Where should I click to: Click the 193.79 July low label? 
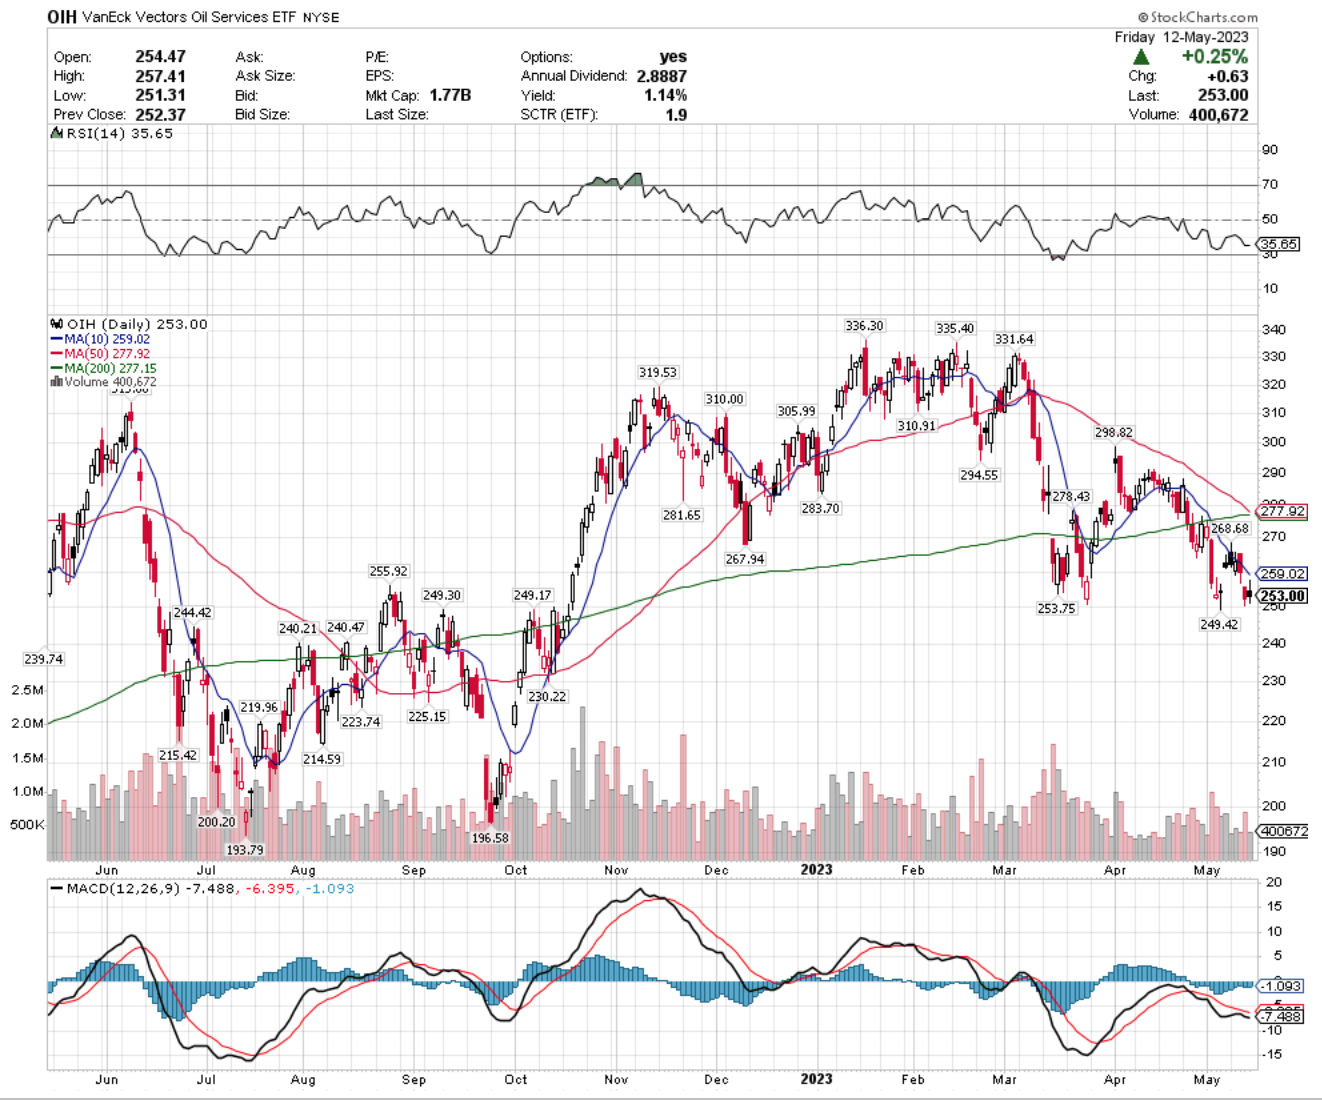click(x=244, y=851)
